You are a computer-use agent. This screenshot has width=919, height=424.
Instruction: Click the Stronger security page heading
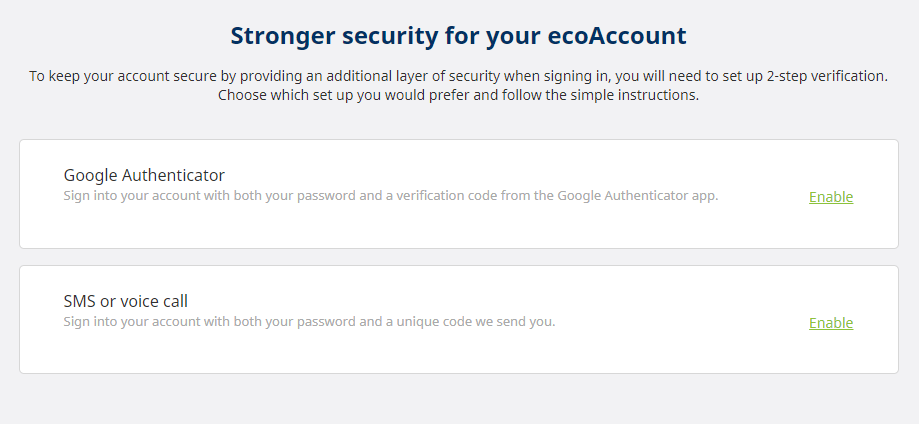(x=458, y=36)
